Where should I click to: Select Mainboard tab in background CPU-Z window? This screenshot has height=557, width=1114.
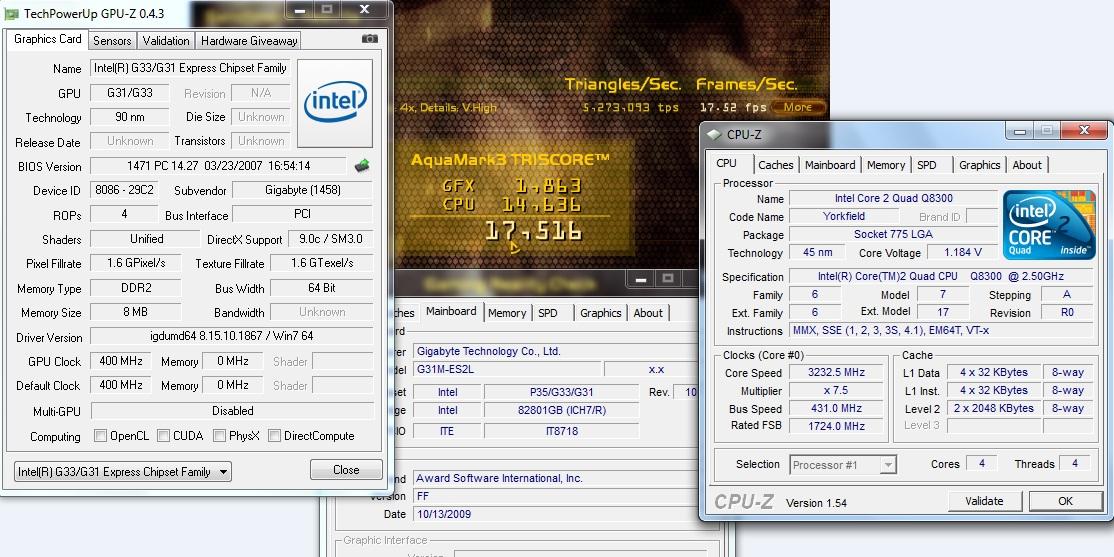pos(451,311)
